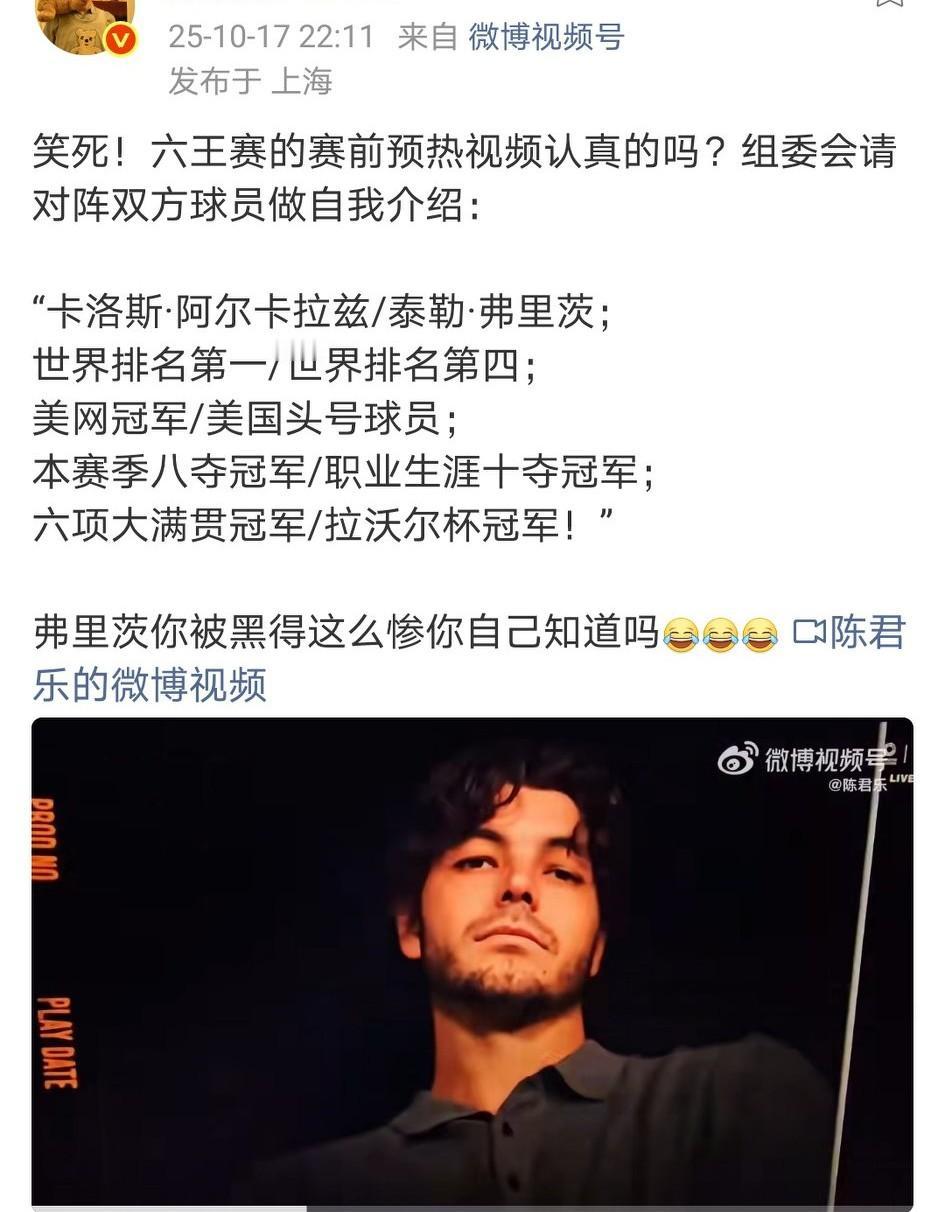Tap the PROD NO label in video

click(x=44, y=839)
